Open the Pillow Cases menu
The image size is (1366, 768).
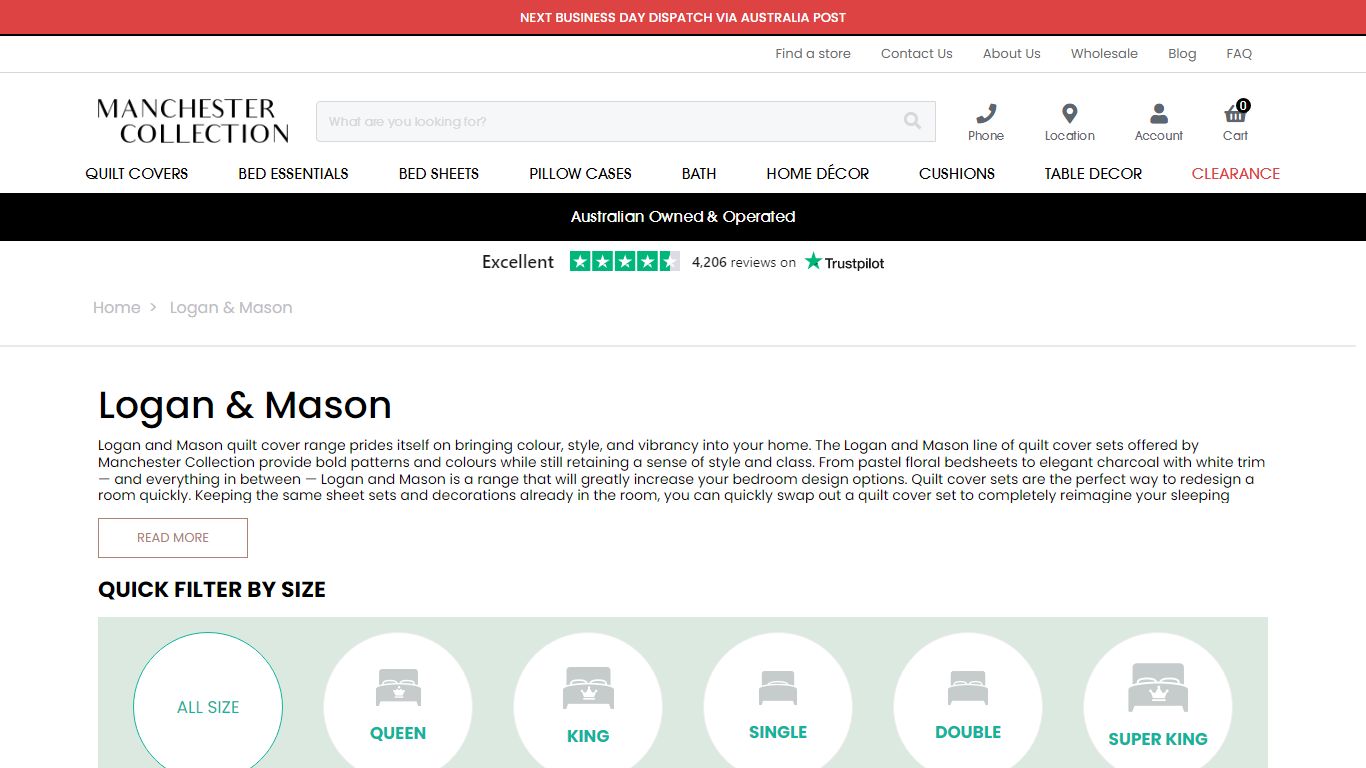point(581,173)
